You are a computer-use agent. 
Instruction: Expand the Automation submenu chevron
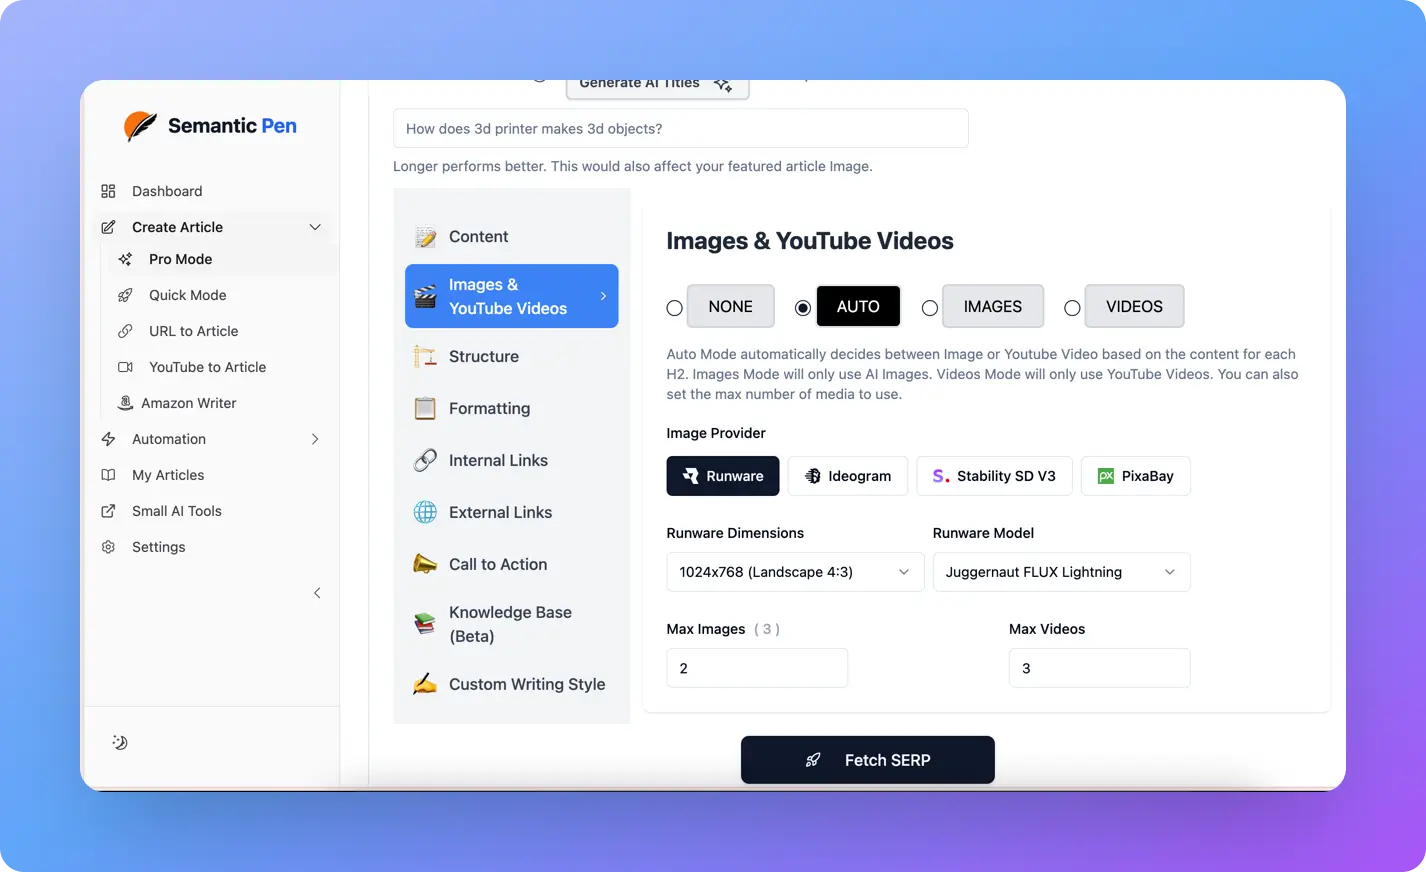click(315, 439)
